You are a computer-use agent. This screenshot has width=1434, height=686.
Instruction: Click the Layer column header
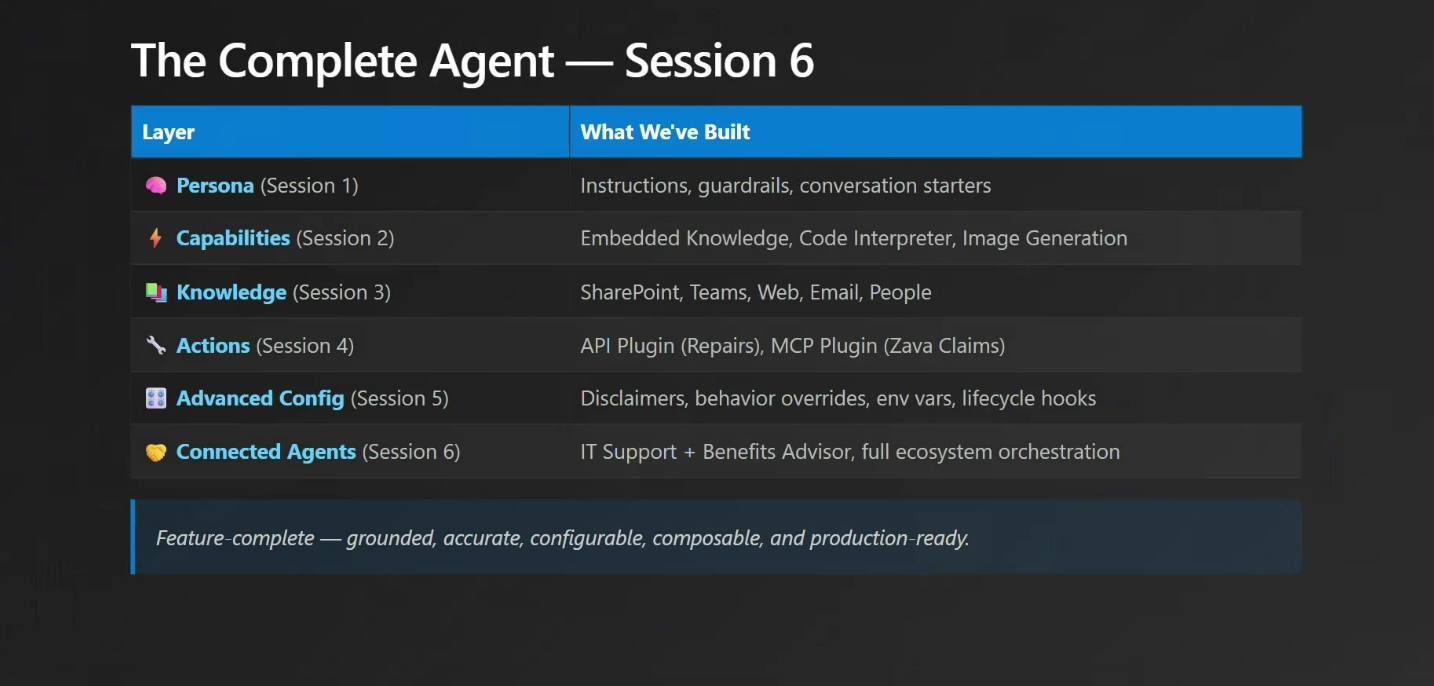(169, 132)
